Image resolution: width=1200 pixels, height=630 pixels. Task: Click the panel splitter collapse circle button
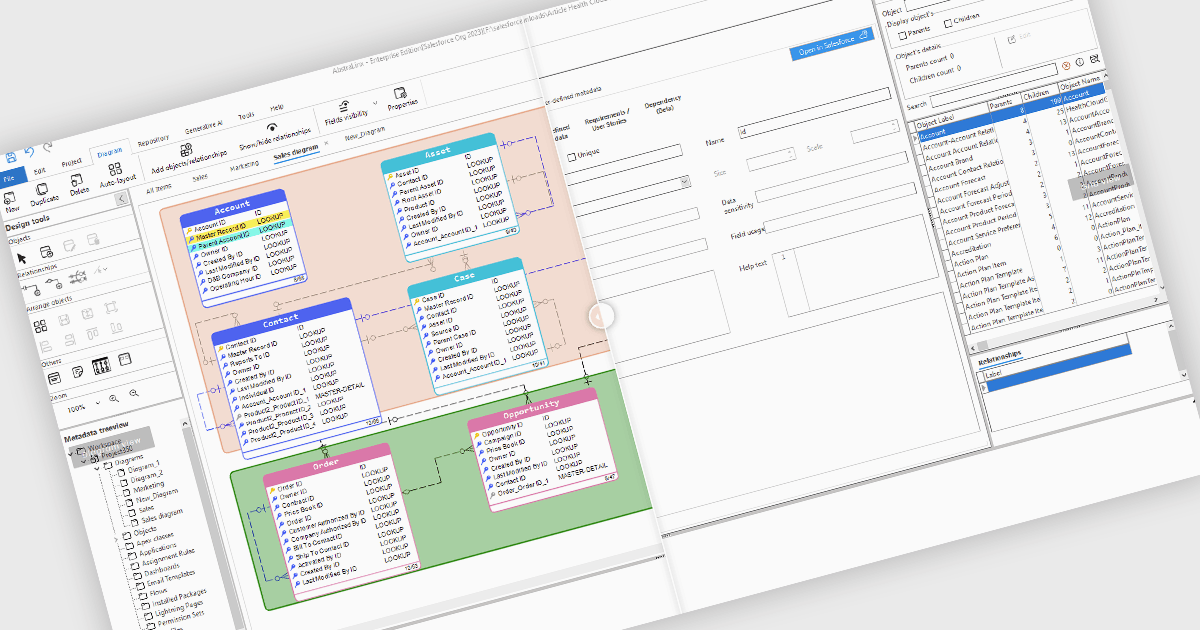coord(600,316)
